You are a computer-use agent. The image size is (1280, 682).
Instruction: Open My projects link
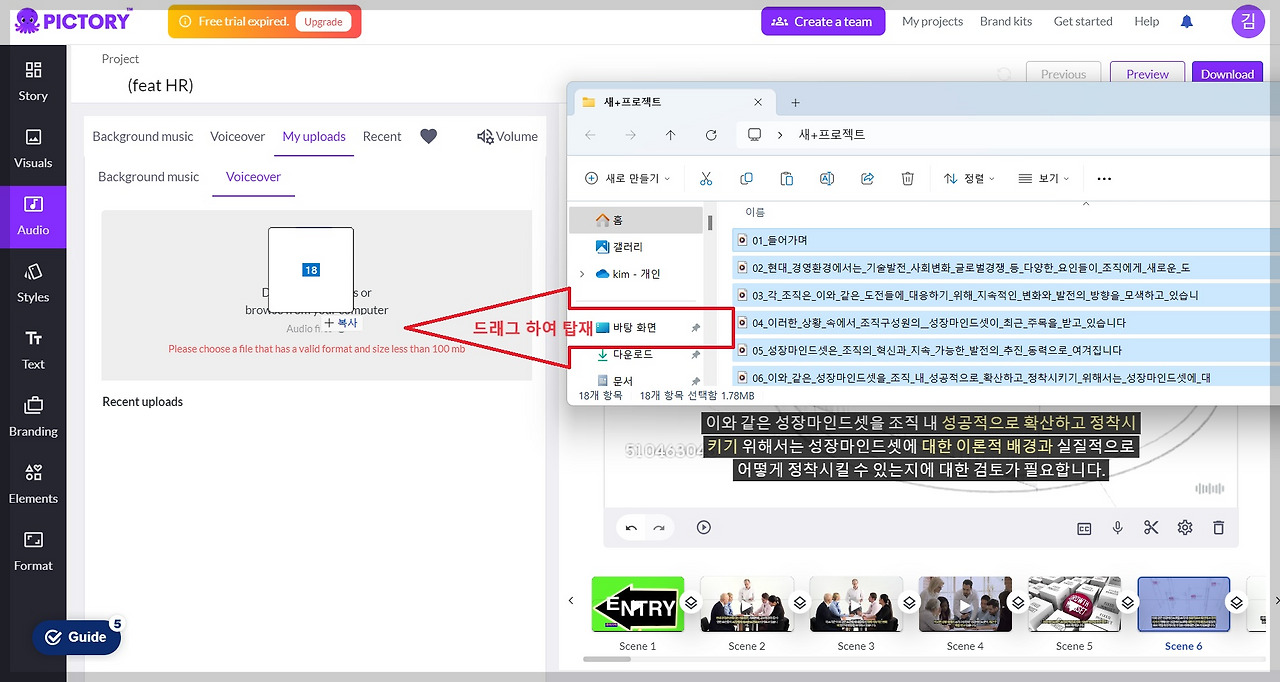[x=932, y=21]
